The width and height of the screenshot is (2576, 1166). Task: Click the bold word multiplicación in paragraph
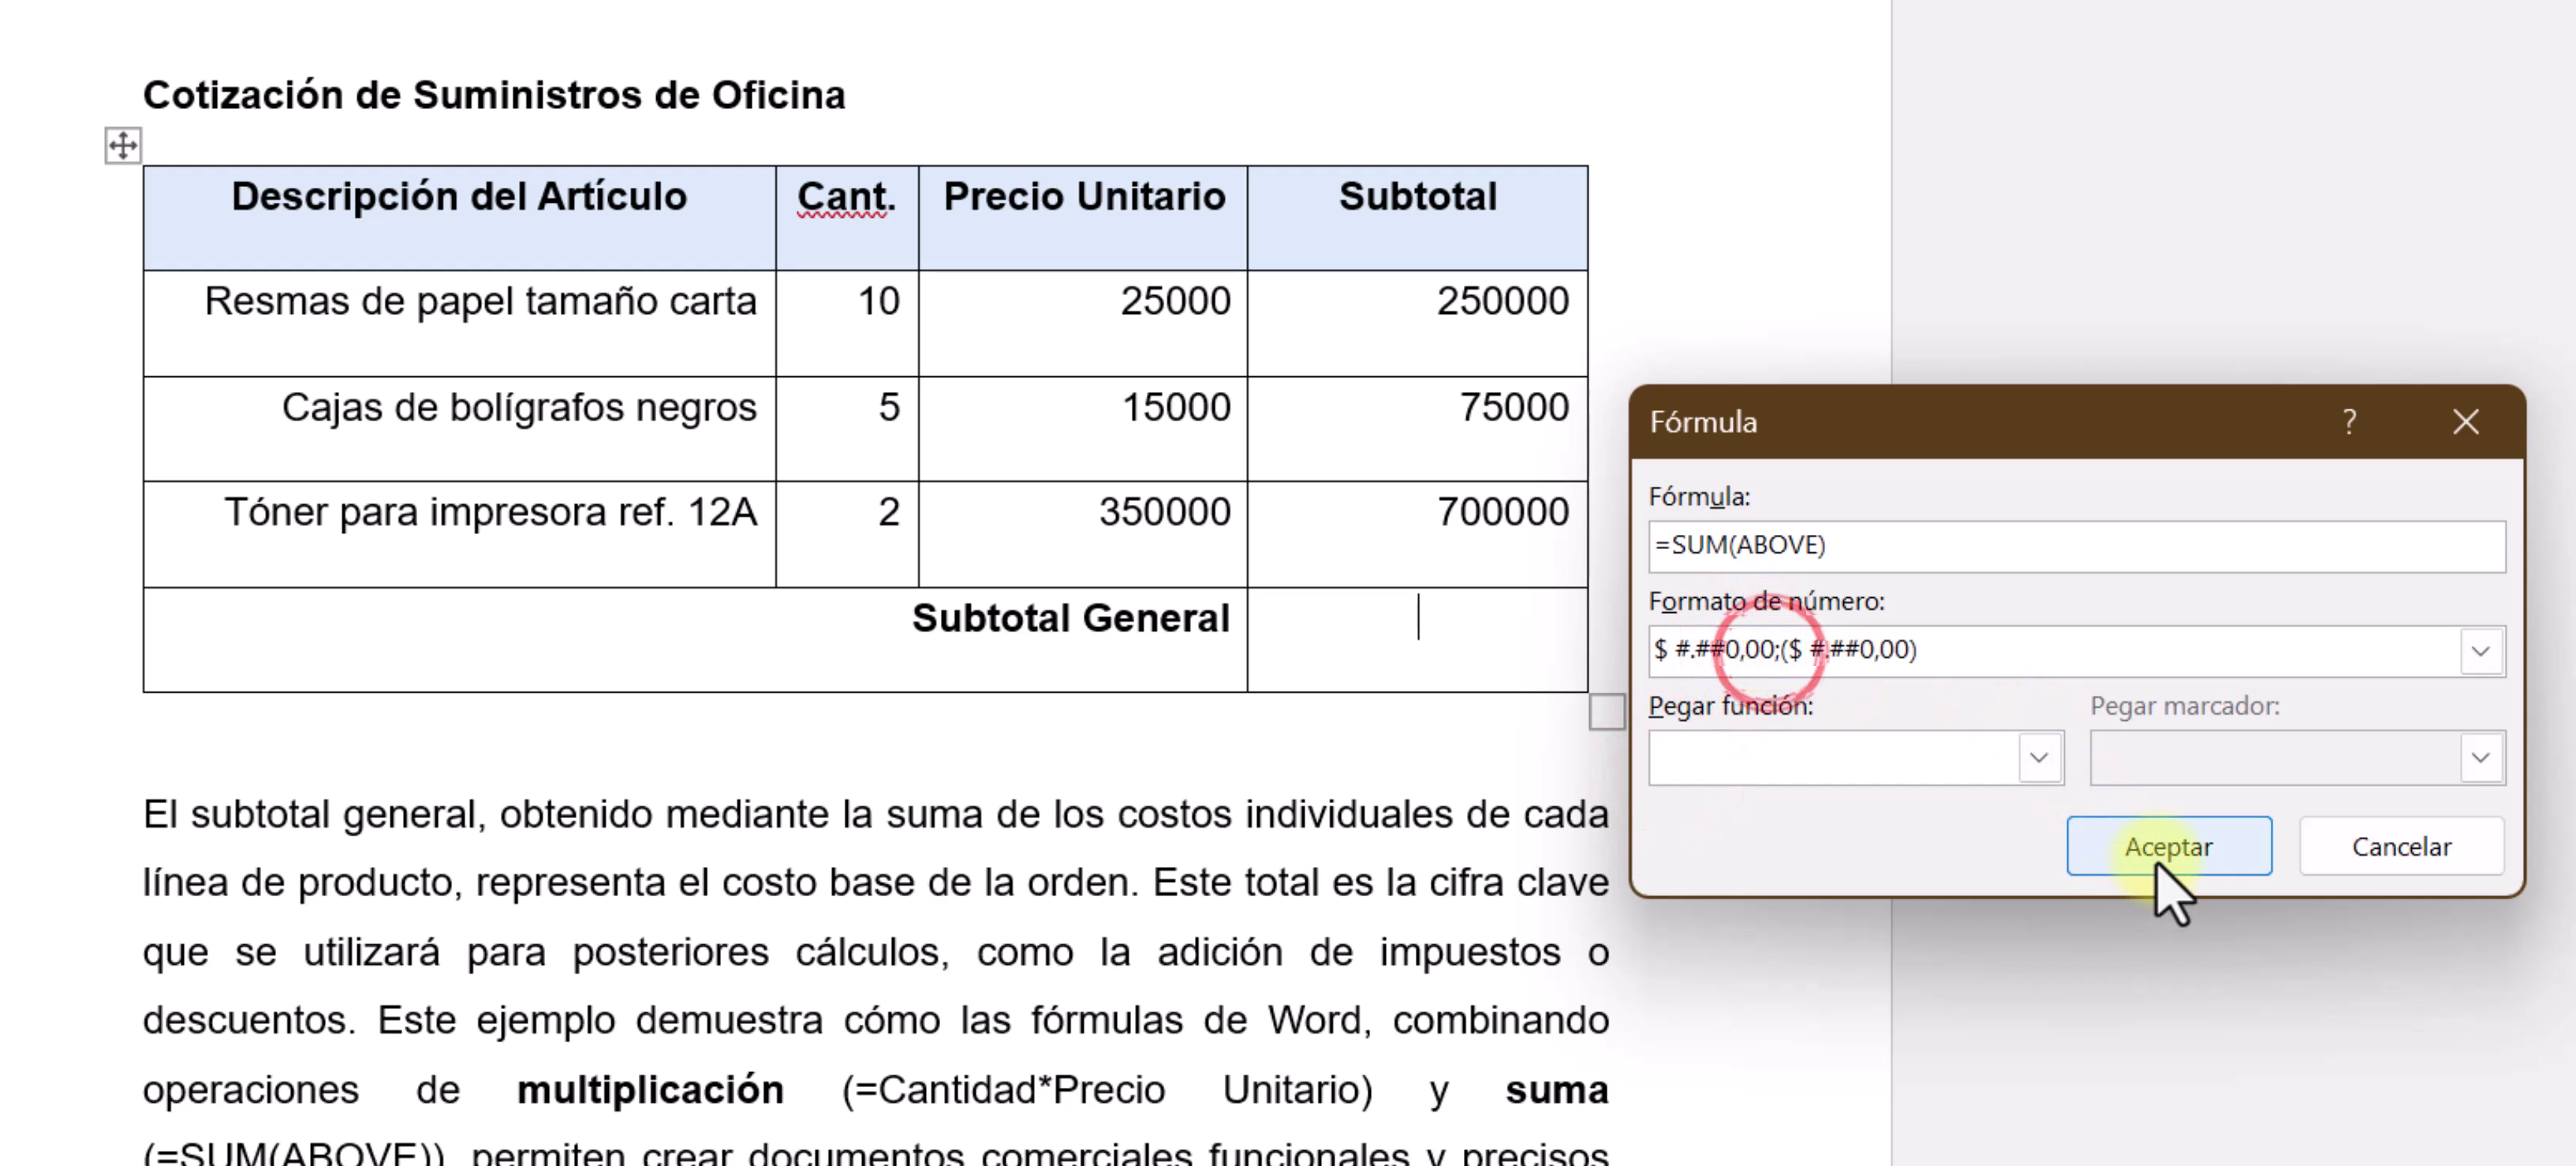[x=650, y=1089]
